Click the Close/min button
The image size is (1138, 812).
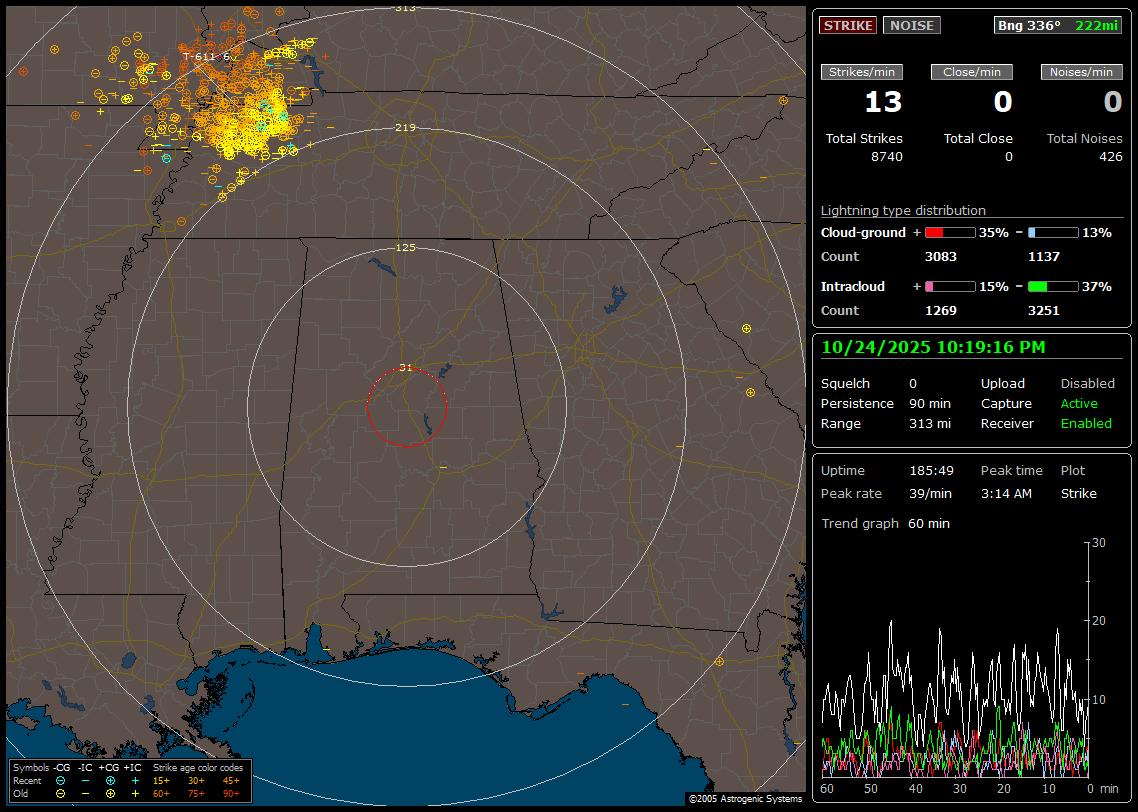972,72
